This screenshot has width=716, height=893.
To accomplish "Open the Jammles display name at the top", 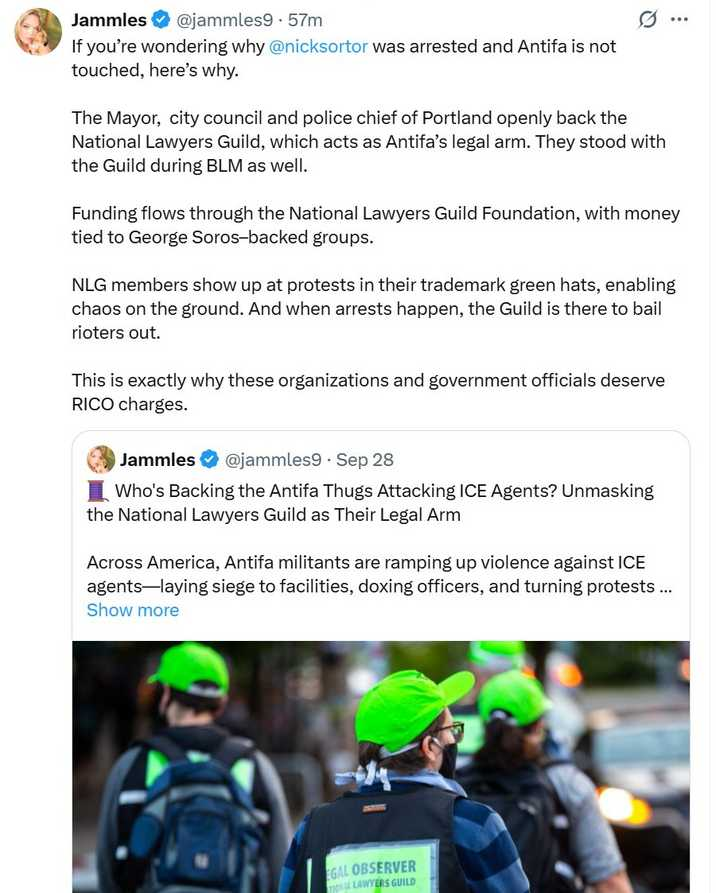I will [x=109, y=19].
